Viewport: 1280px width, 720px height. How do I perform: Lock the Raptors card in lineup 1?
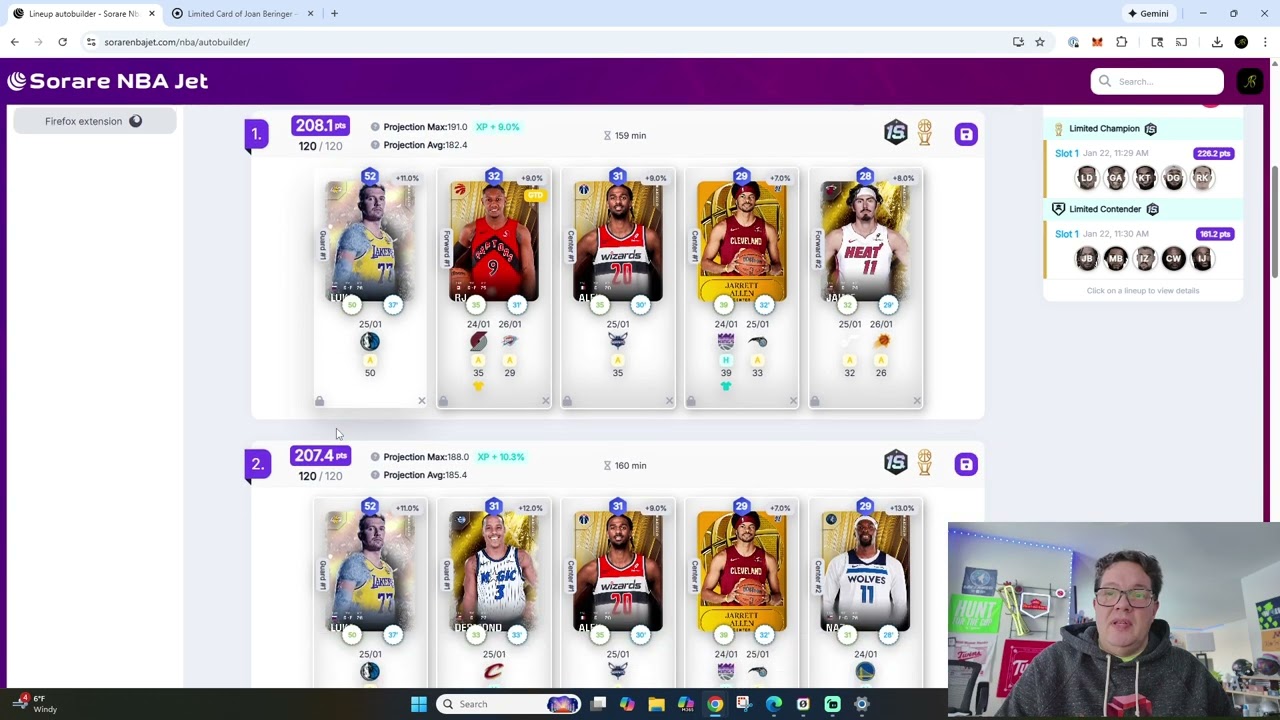point(443,401)
